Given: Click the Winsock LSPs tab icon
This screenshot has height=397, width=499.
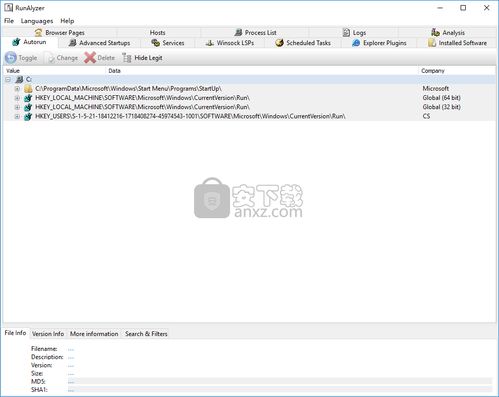Looking at the screenshot, I should point(209,43).
